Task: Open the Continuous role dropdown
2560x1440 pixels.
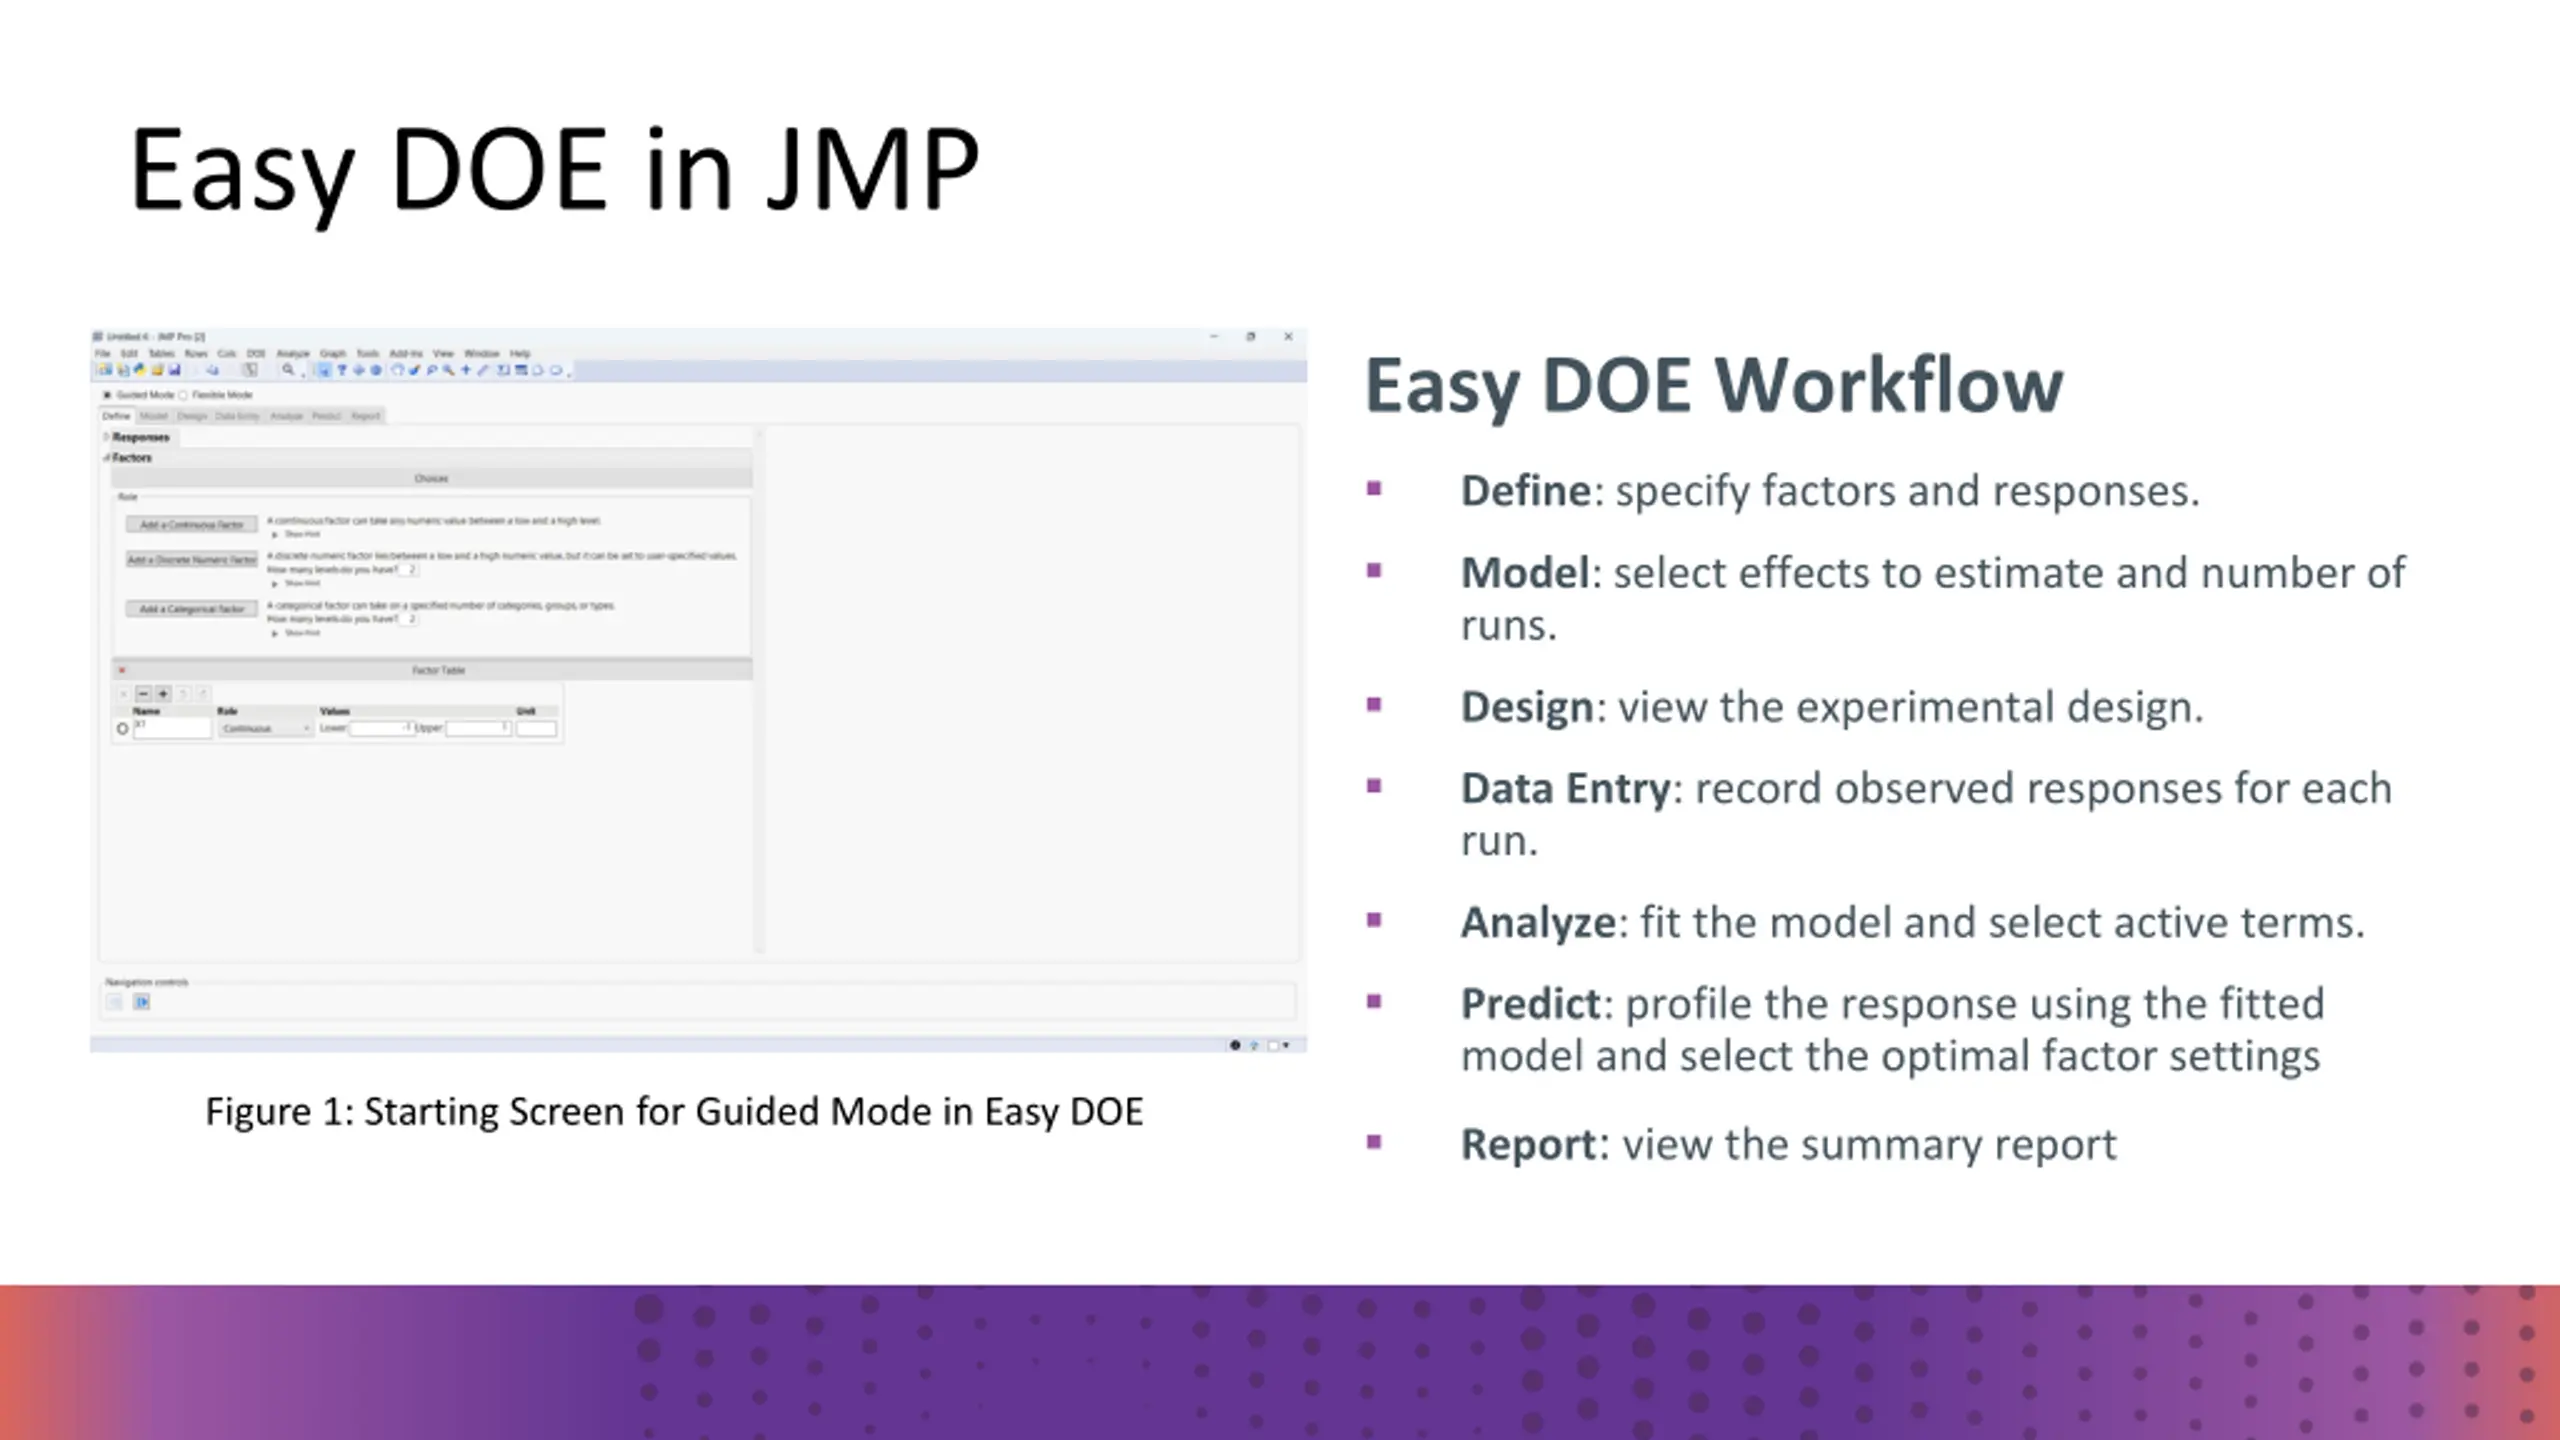Action: coord(266,728)
